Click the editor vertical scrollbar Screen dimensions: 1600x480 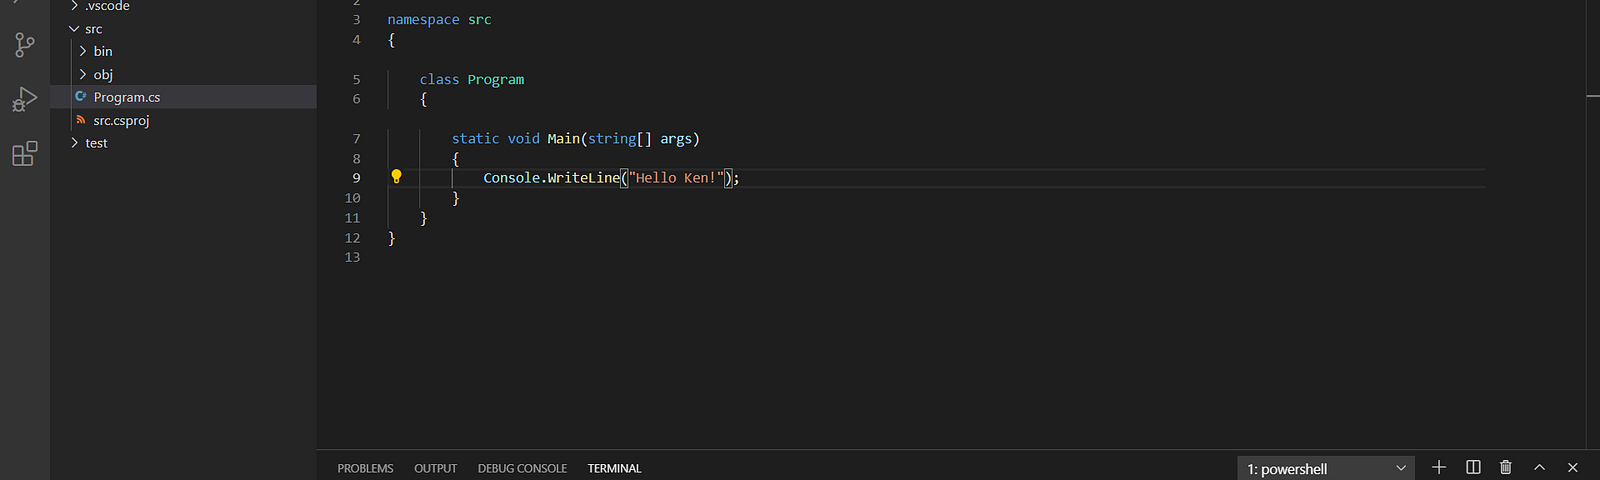[1593, 224]
